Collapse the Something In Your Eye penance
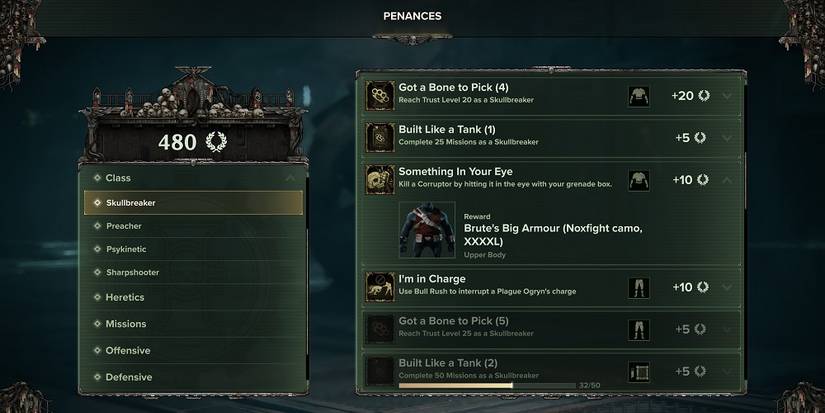The width and height of the screenshot is (825, 413). coord(726,180)
